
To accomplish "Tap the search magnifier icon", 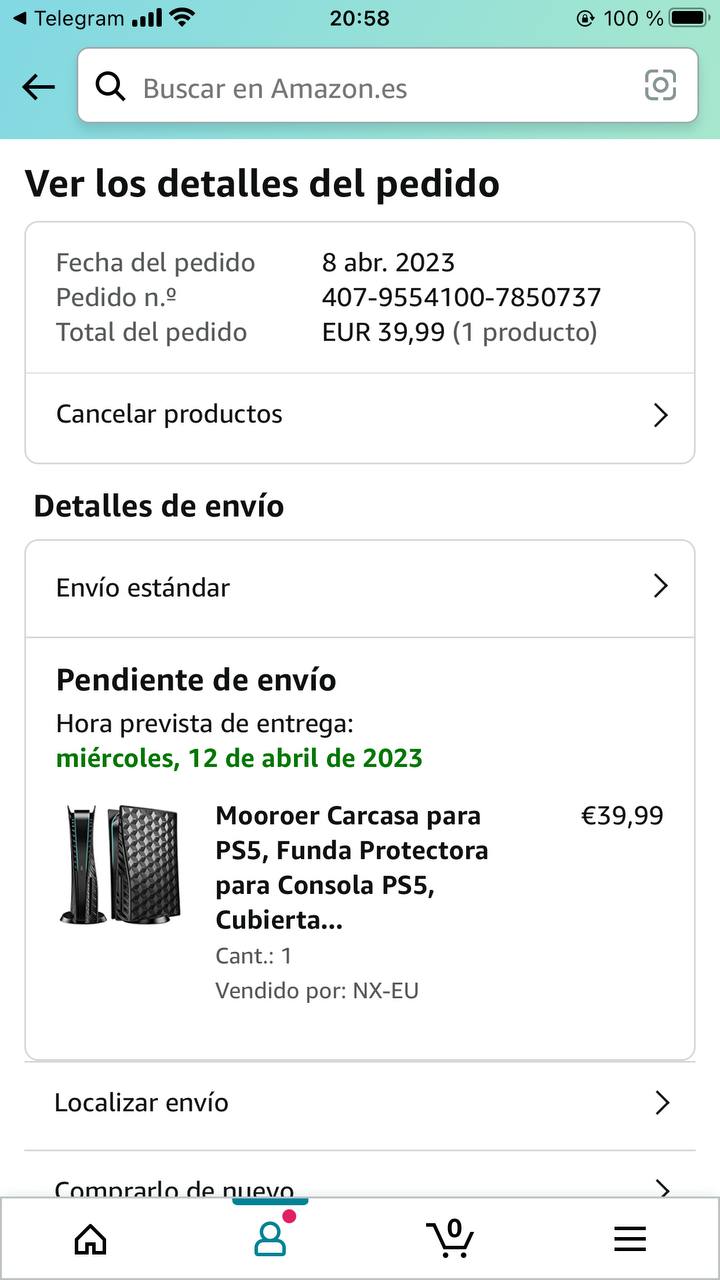I will [111, 87].
